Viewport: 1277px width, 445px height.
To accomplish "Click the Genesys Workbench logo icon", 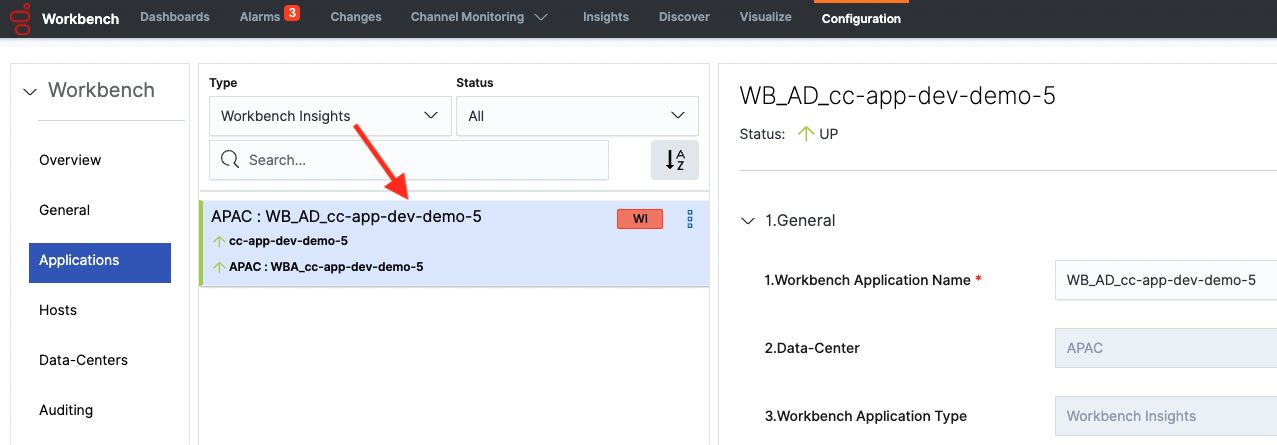I will point(20,18).
